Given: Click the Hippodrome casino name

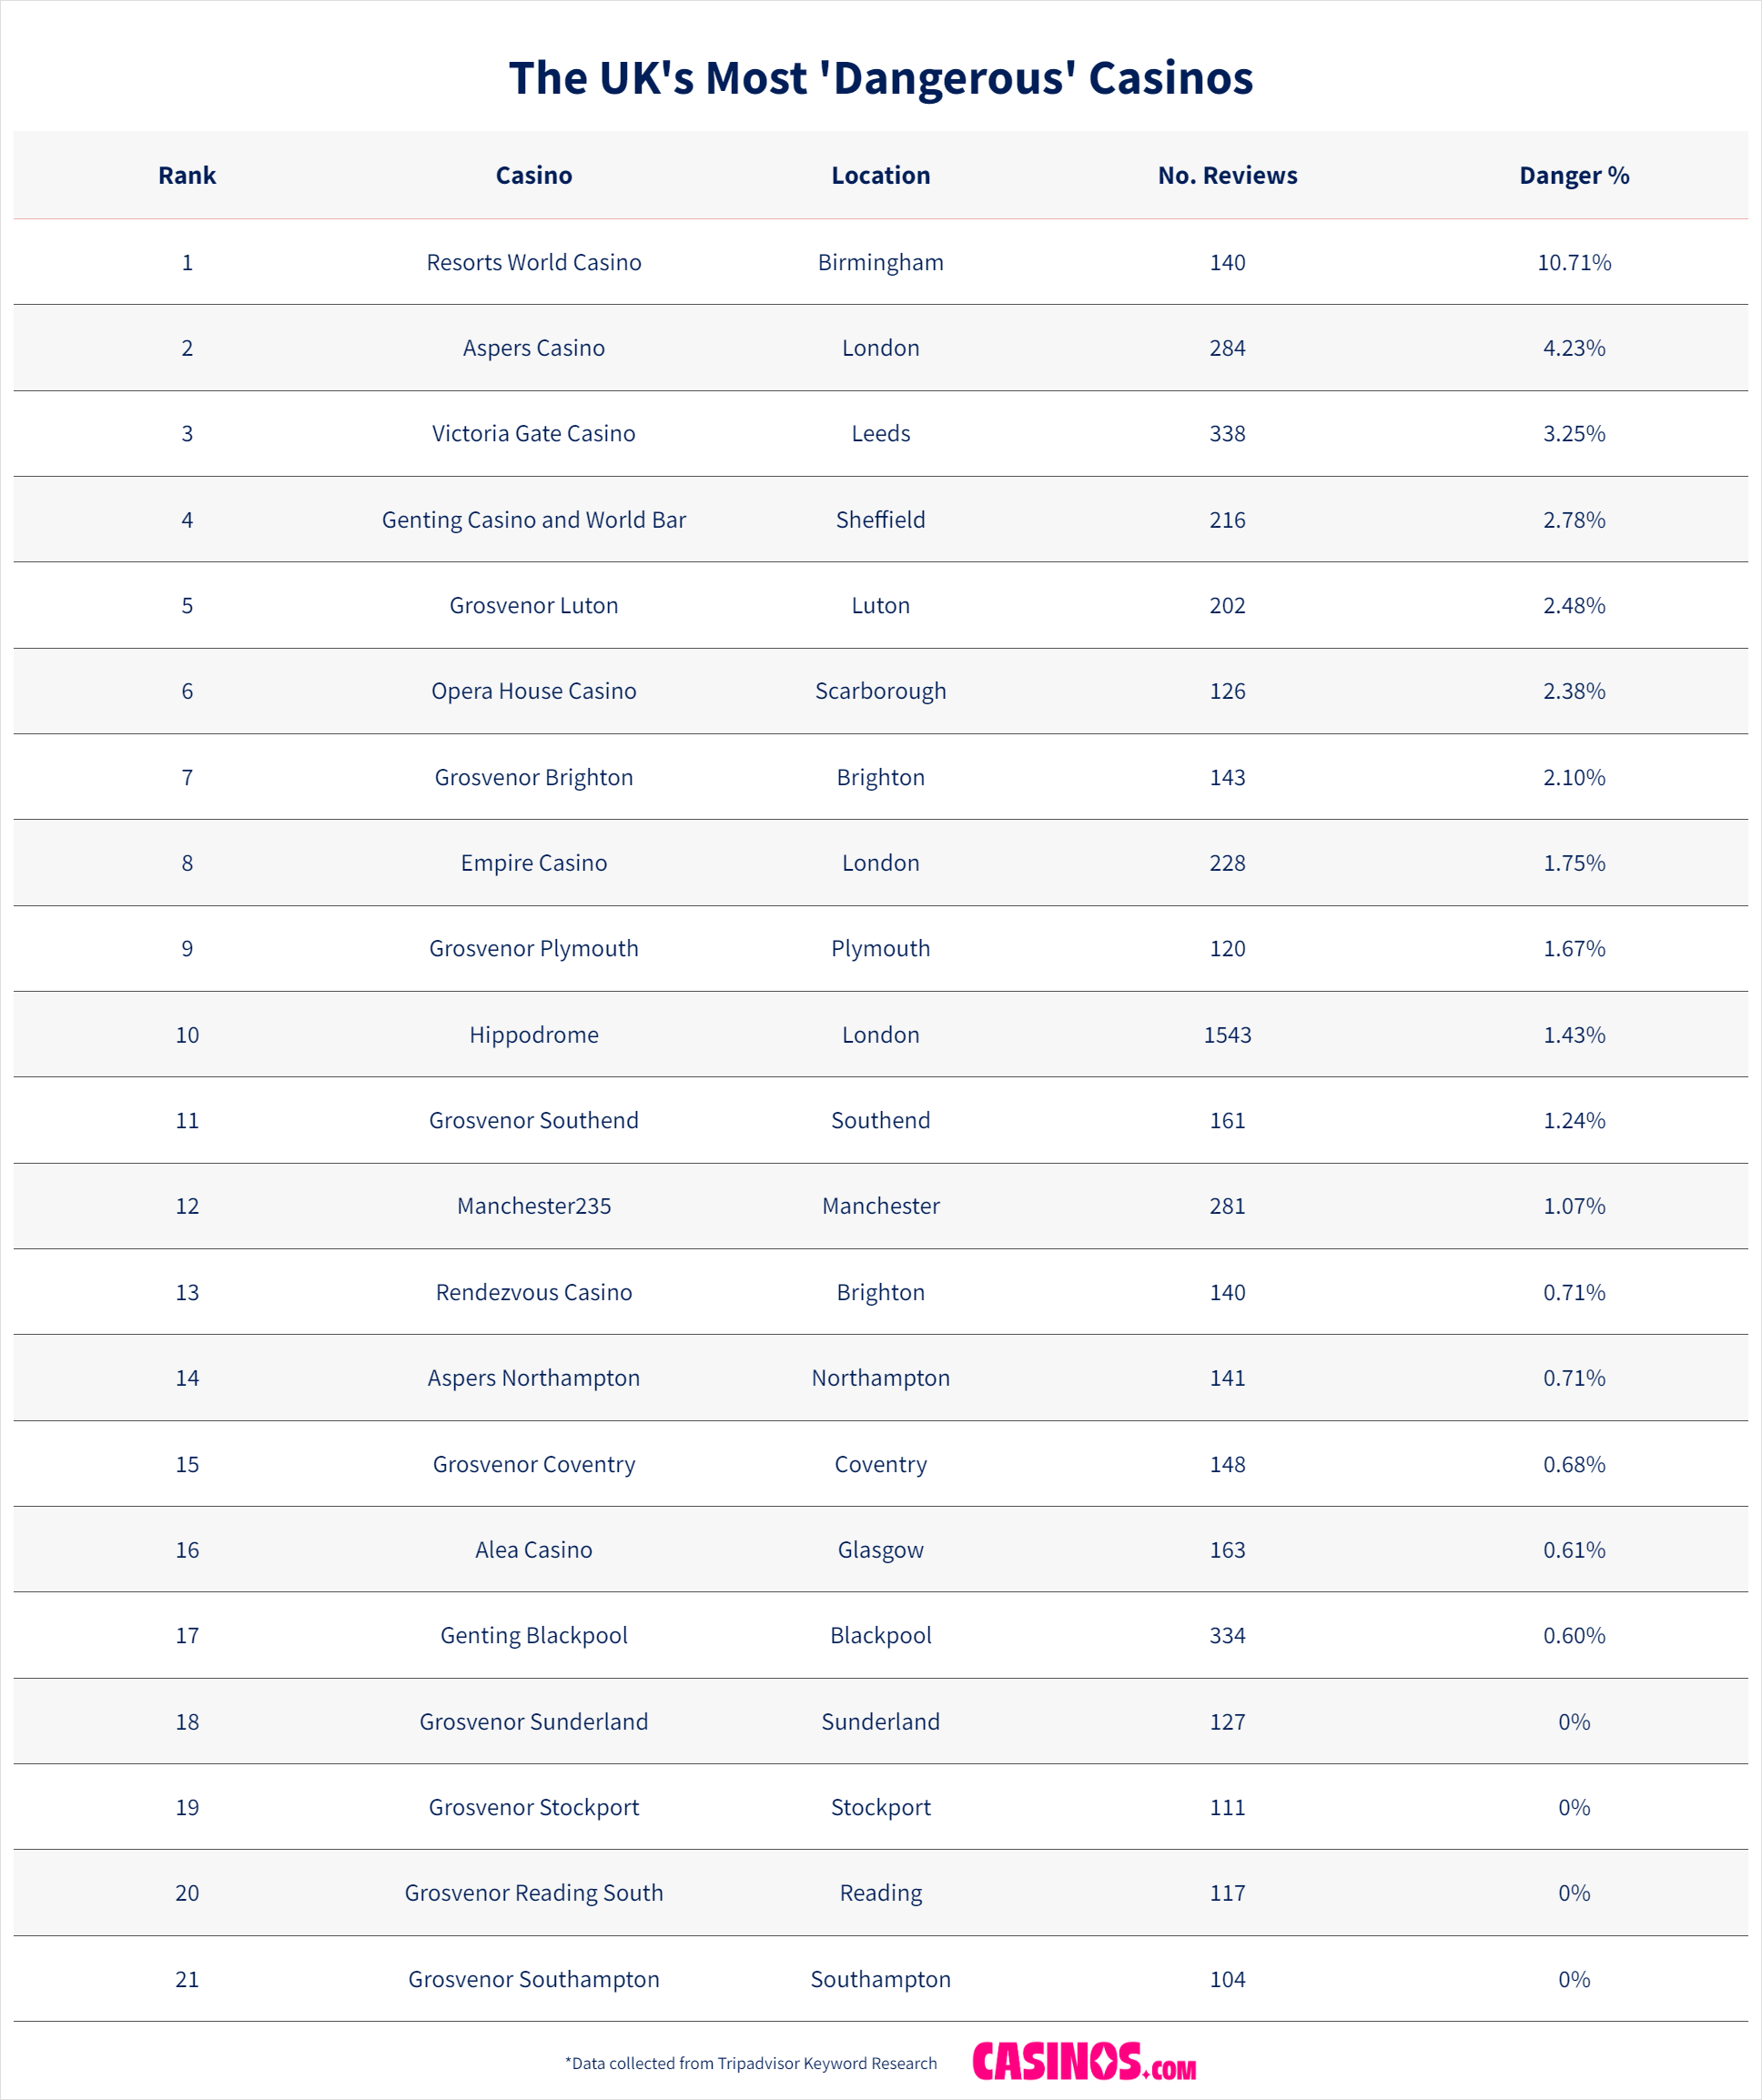Looking at the screenshot, I should point(533,1034).
